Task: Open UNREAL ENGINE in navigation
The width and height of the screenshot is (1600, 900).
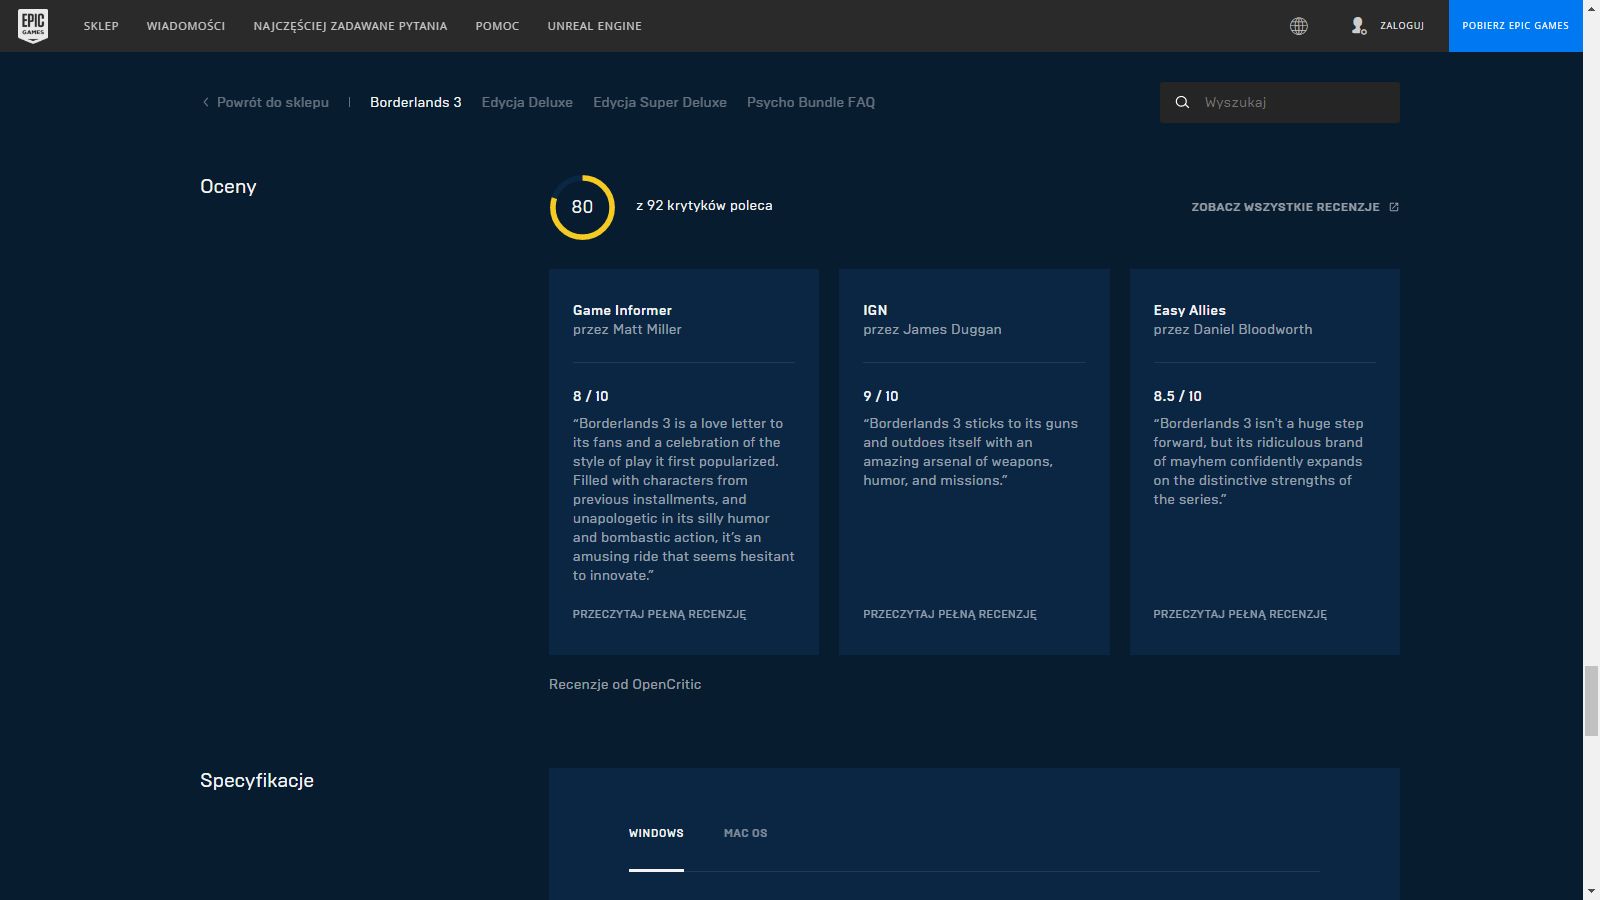Action: [594, 26]
